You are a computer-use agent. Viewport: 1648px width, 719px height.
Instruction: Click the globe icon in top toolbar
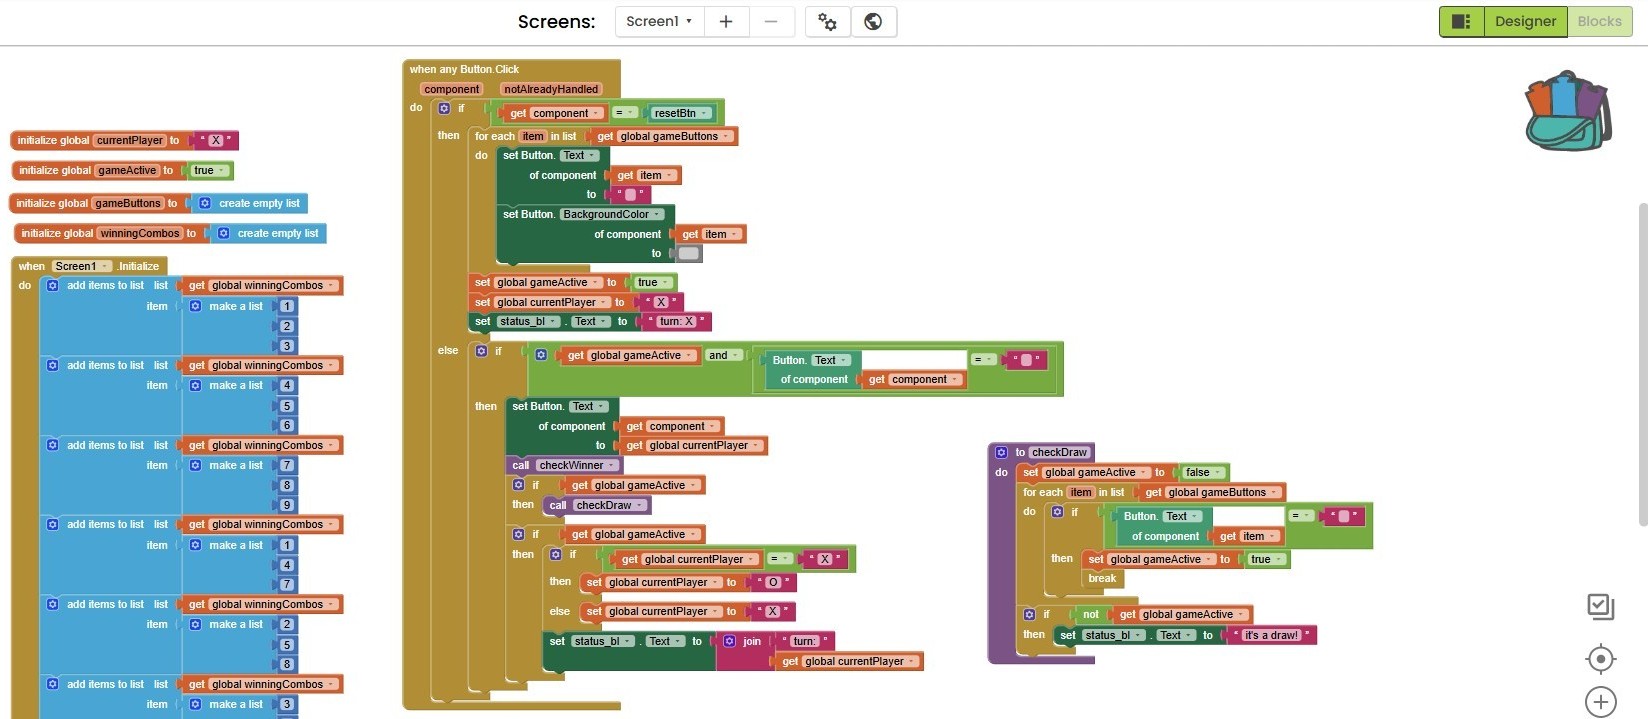click(x=873, y=21)
